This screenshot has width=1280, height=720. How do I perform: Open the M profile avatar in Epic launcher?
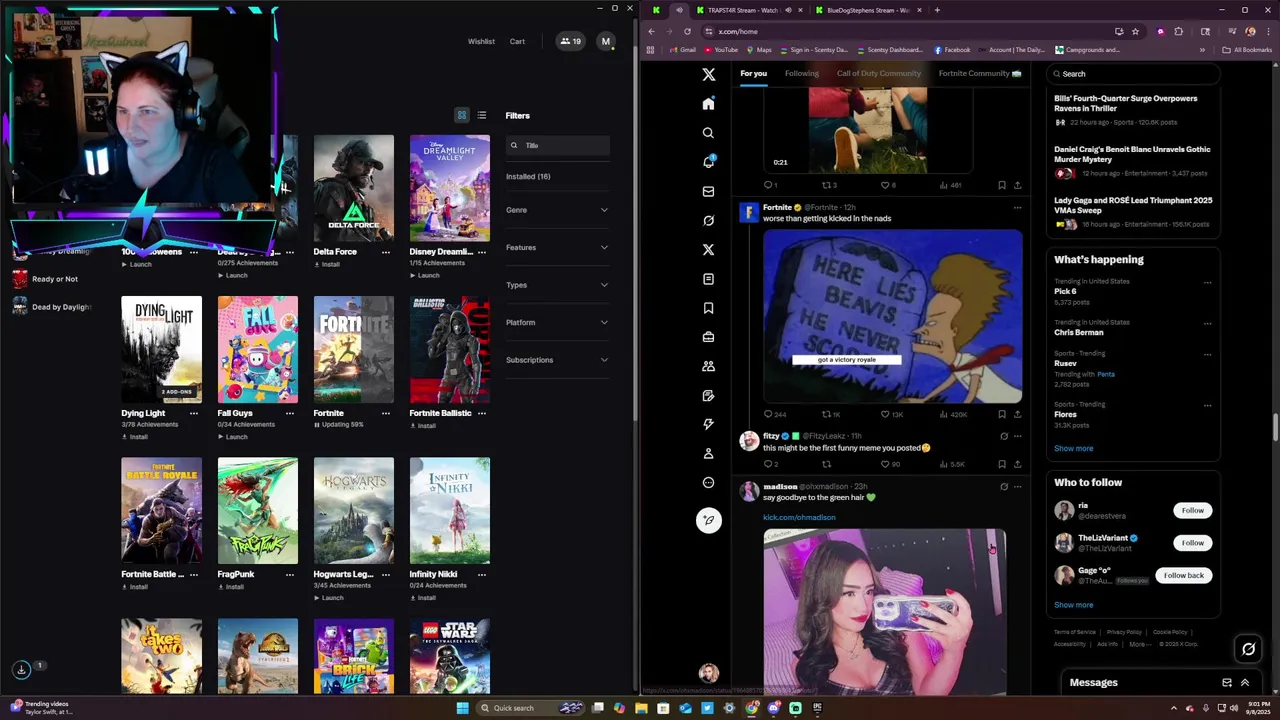605,41
